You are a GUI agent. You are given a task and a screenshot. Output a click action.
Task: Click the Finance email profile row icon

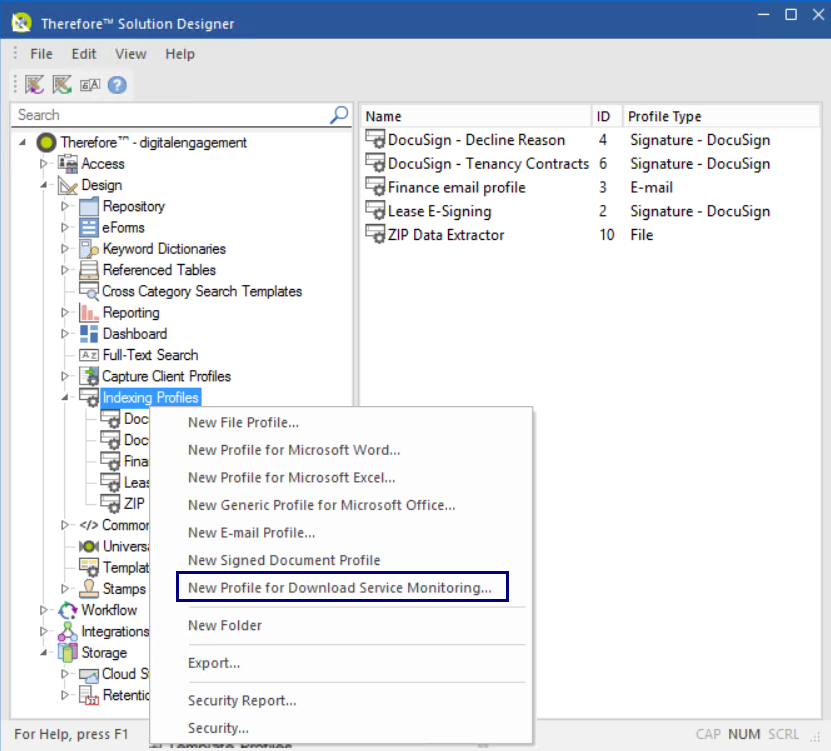[x=375, y=187]
